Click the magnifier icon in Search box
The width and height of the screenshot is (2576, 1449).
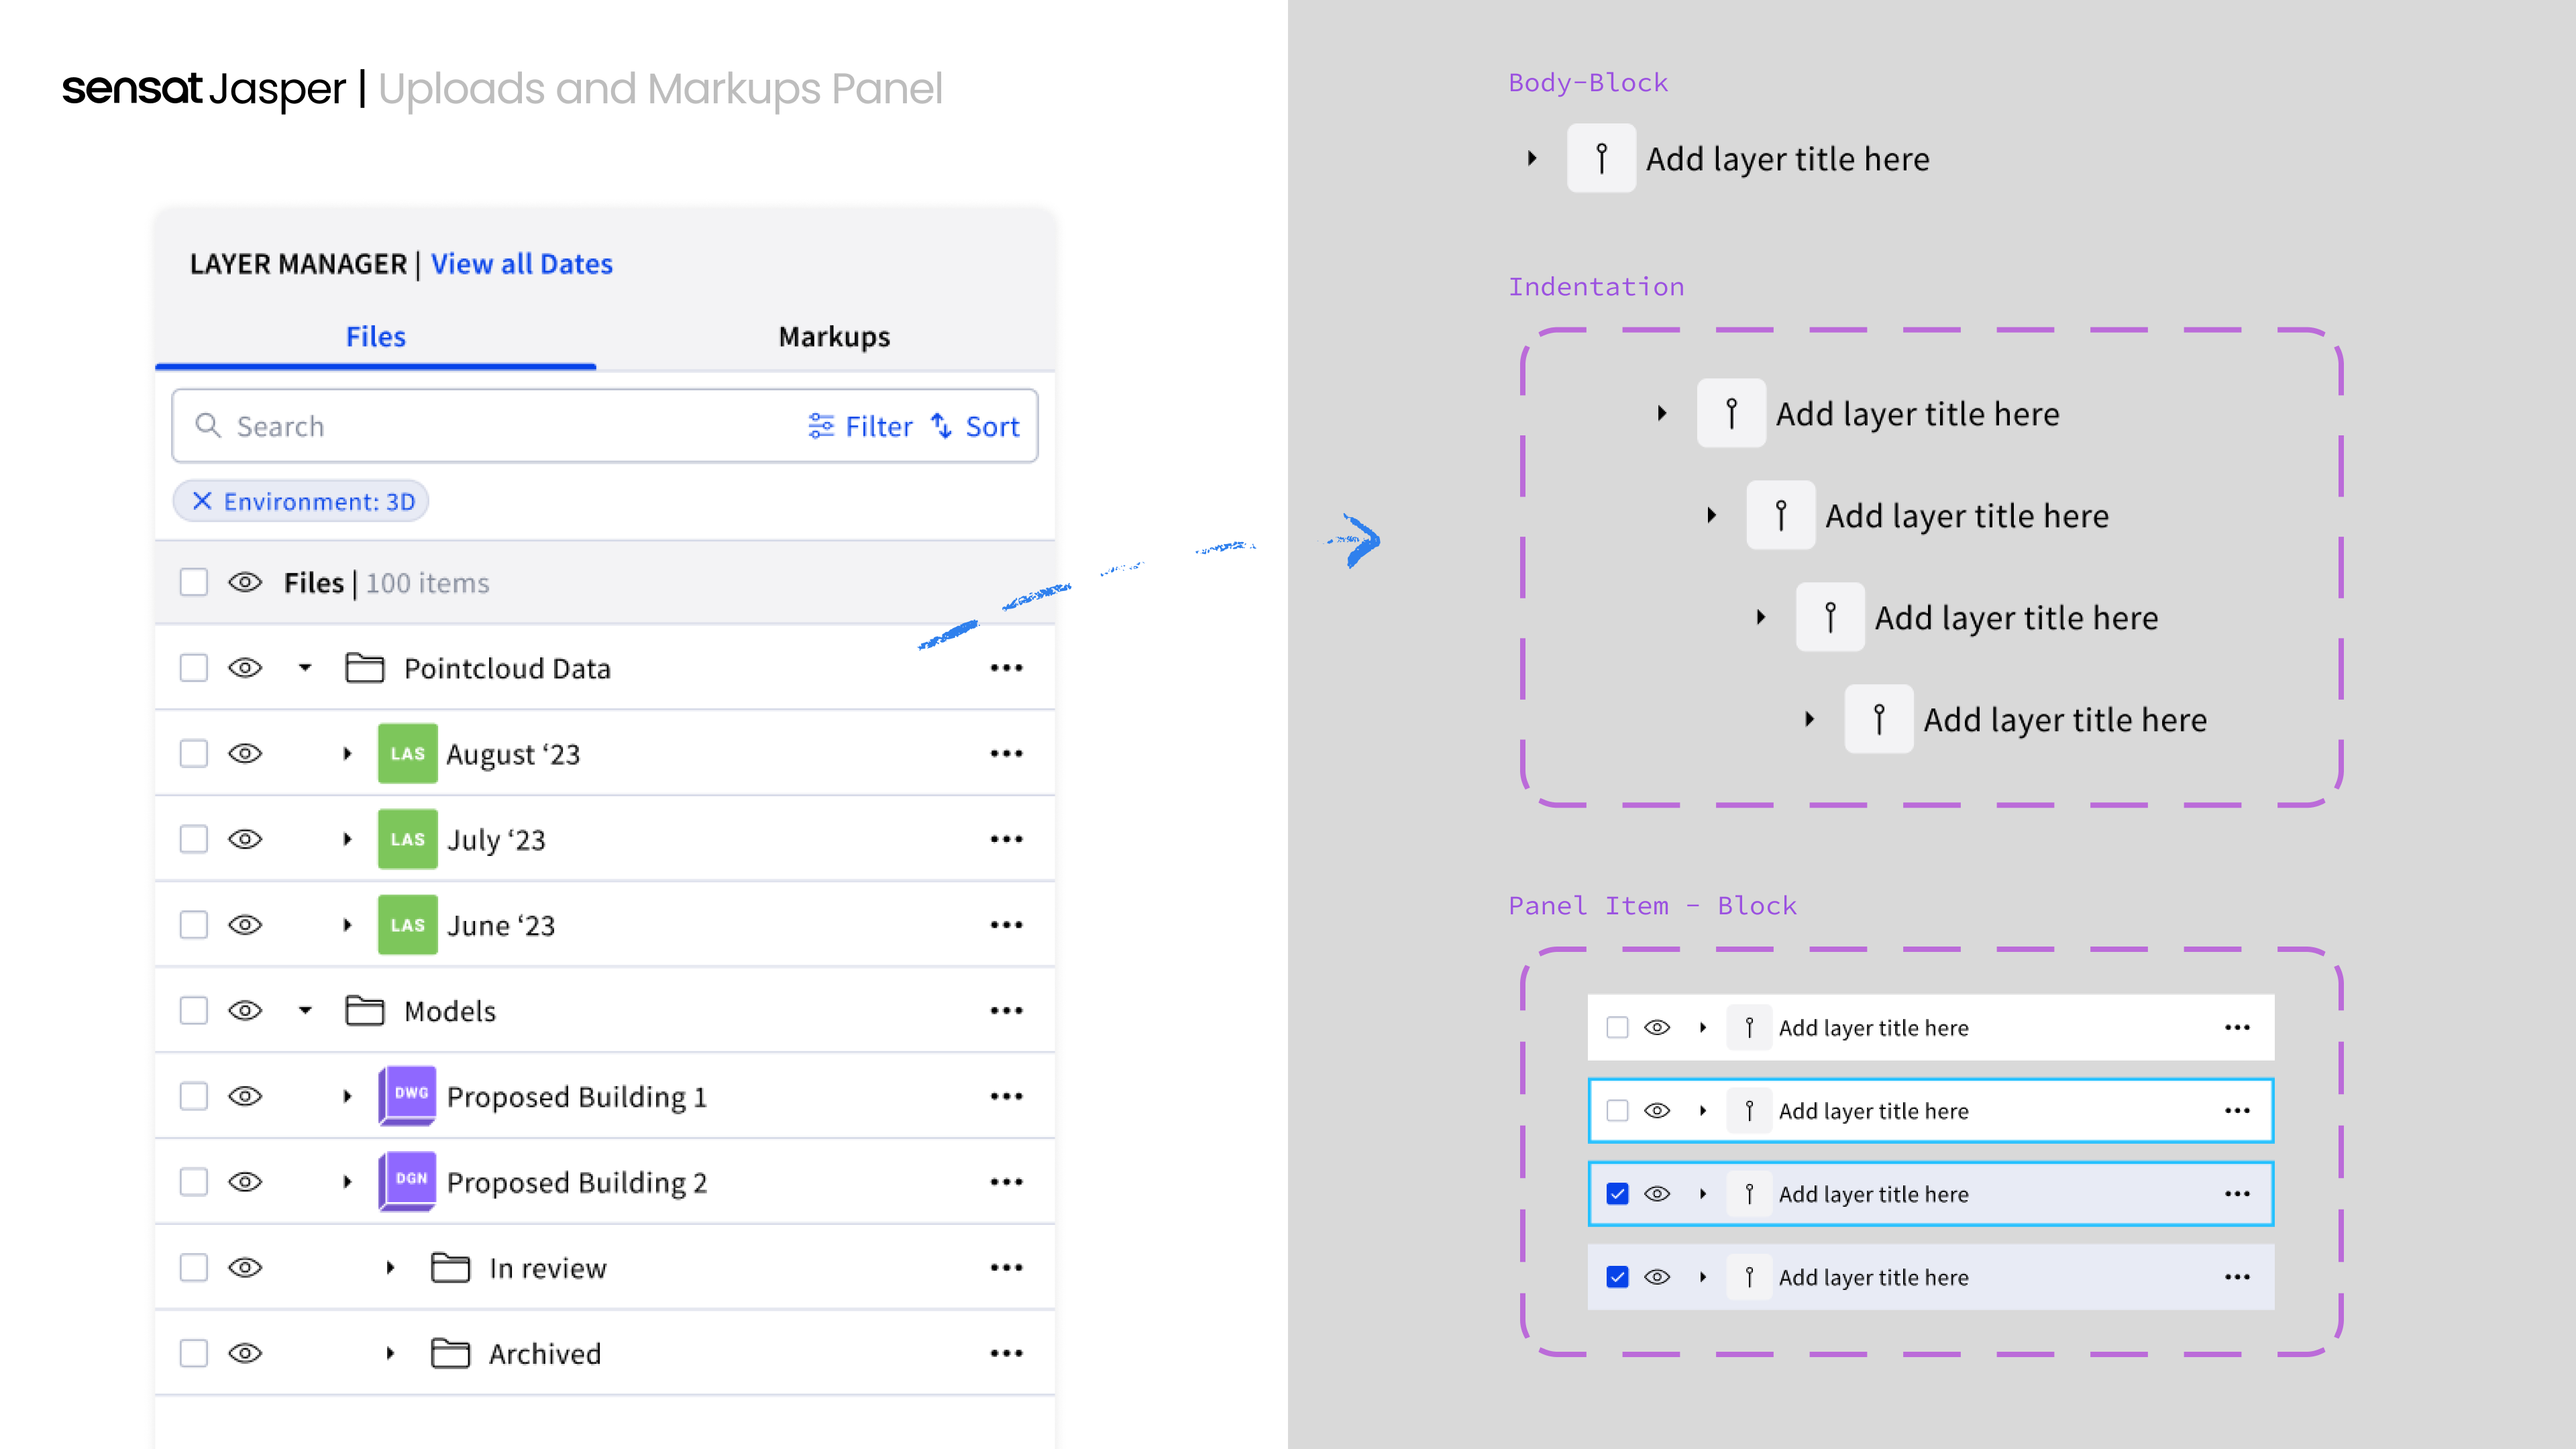coord(207,425)
